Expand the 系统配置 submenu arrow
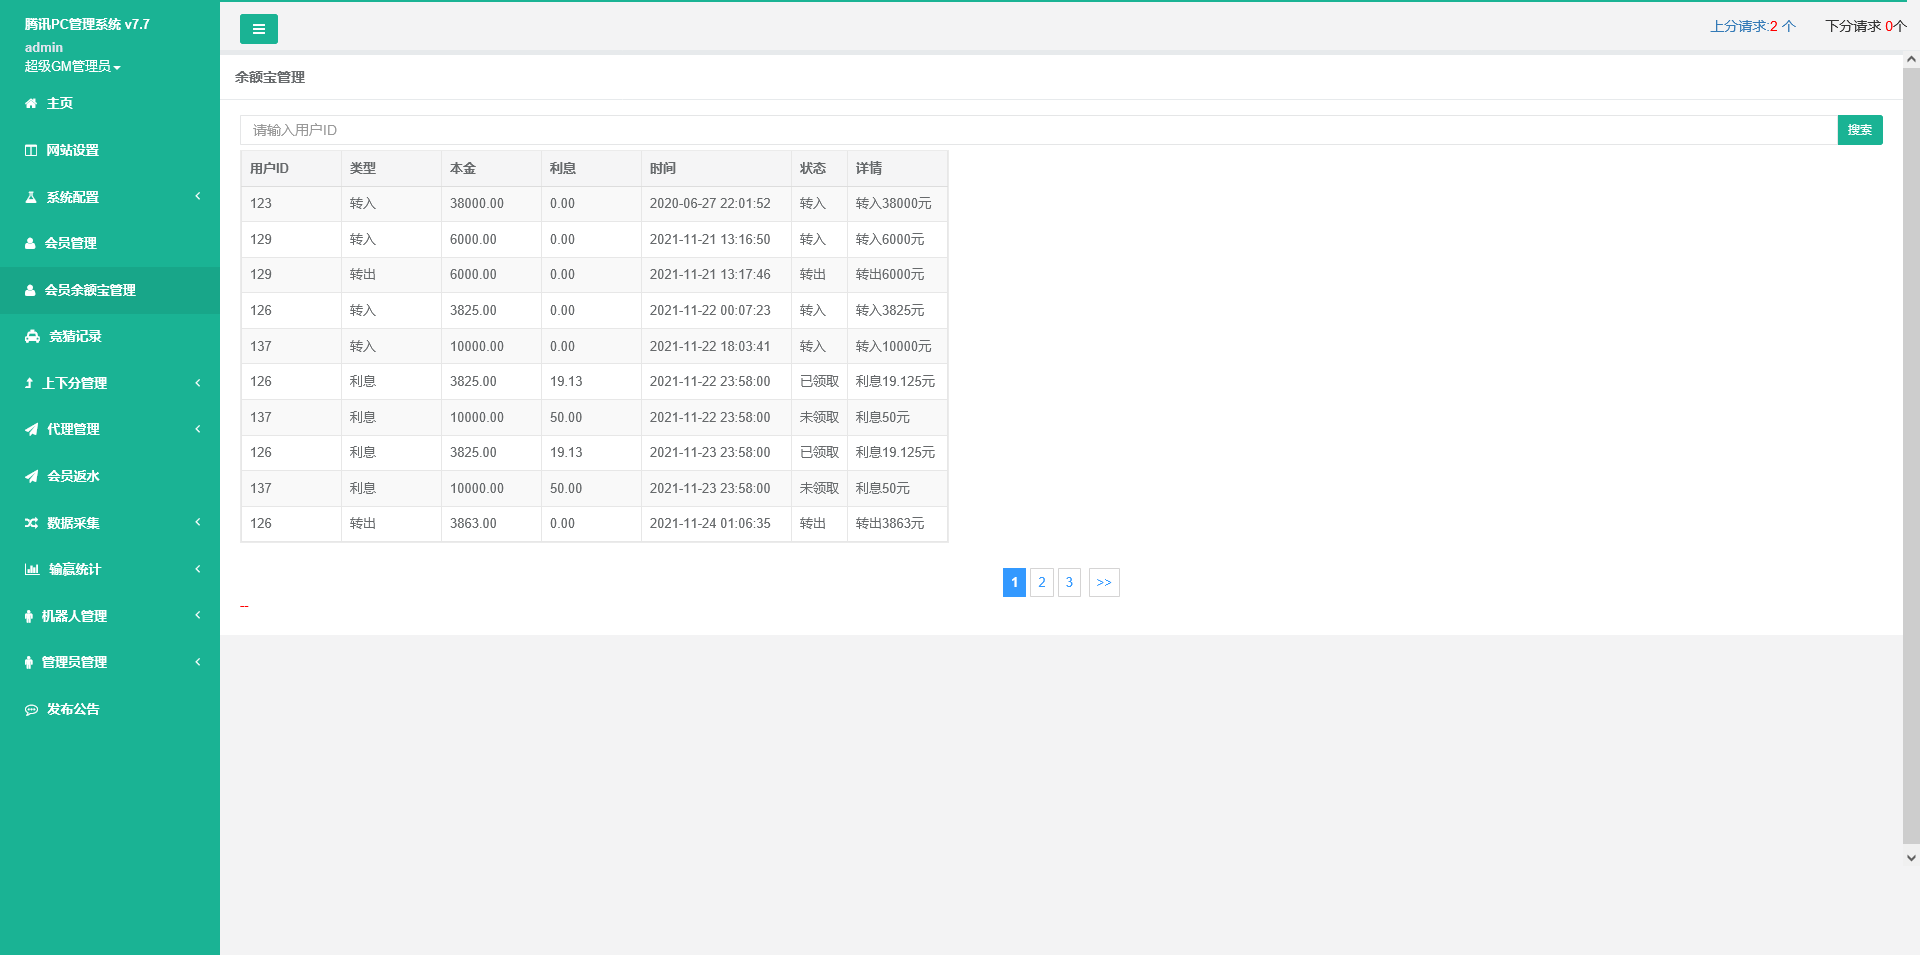 pyautogui.click(x=198, y=196)
